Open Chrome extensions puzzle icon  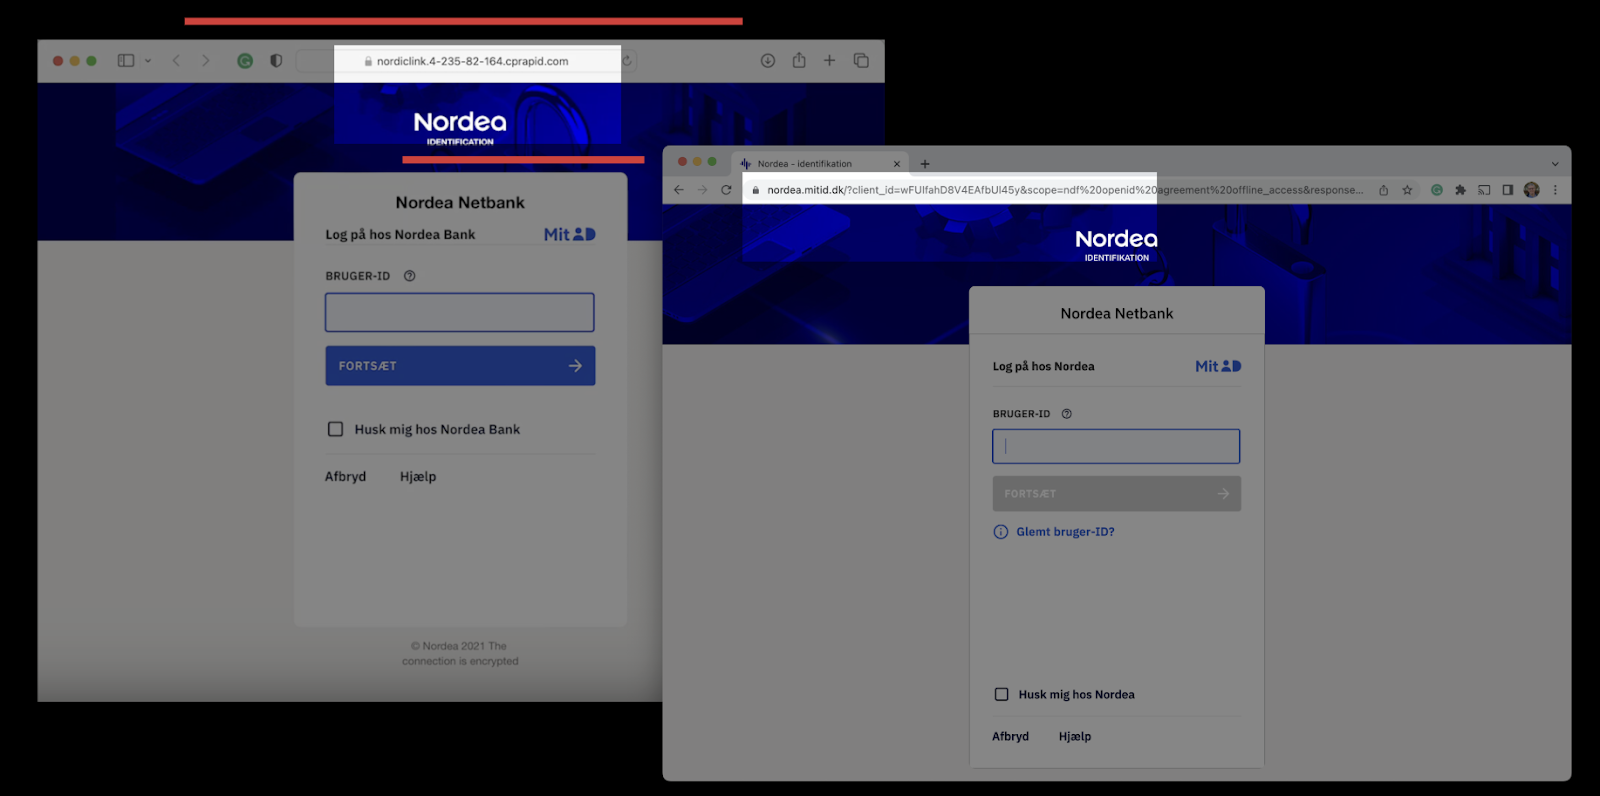click(x=1460, y=190)
